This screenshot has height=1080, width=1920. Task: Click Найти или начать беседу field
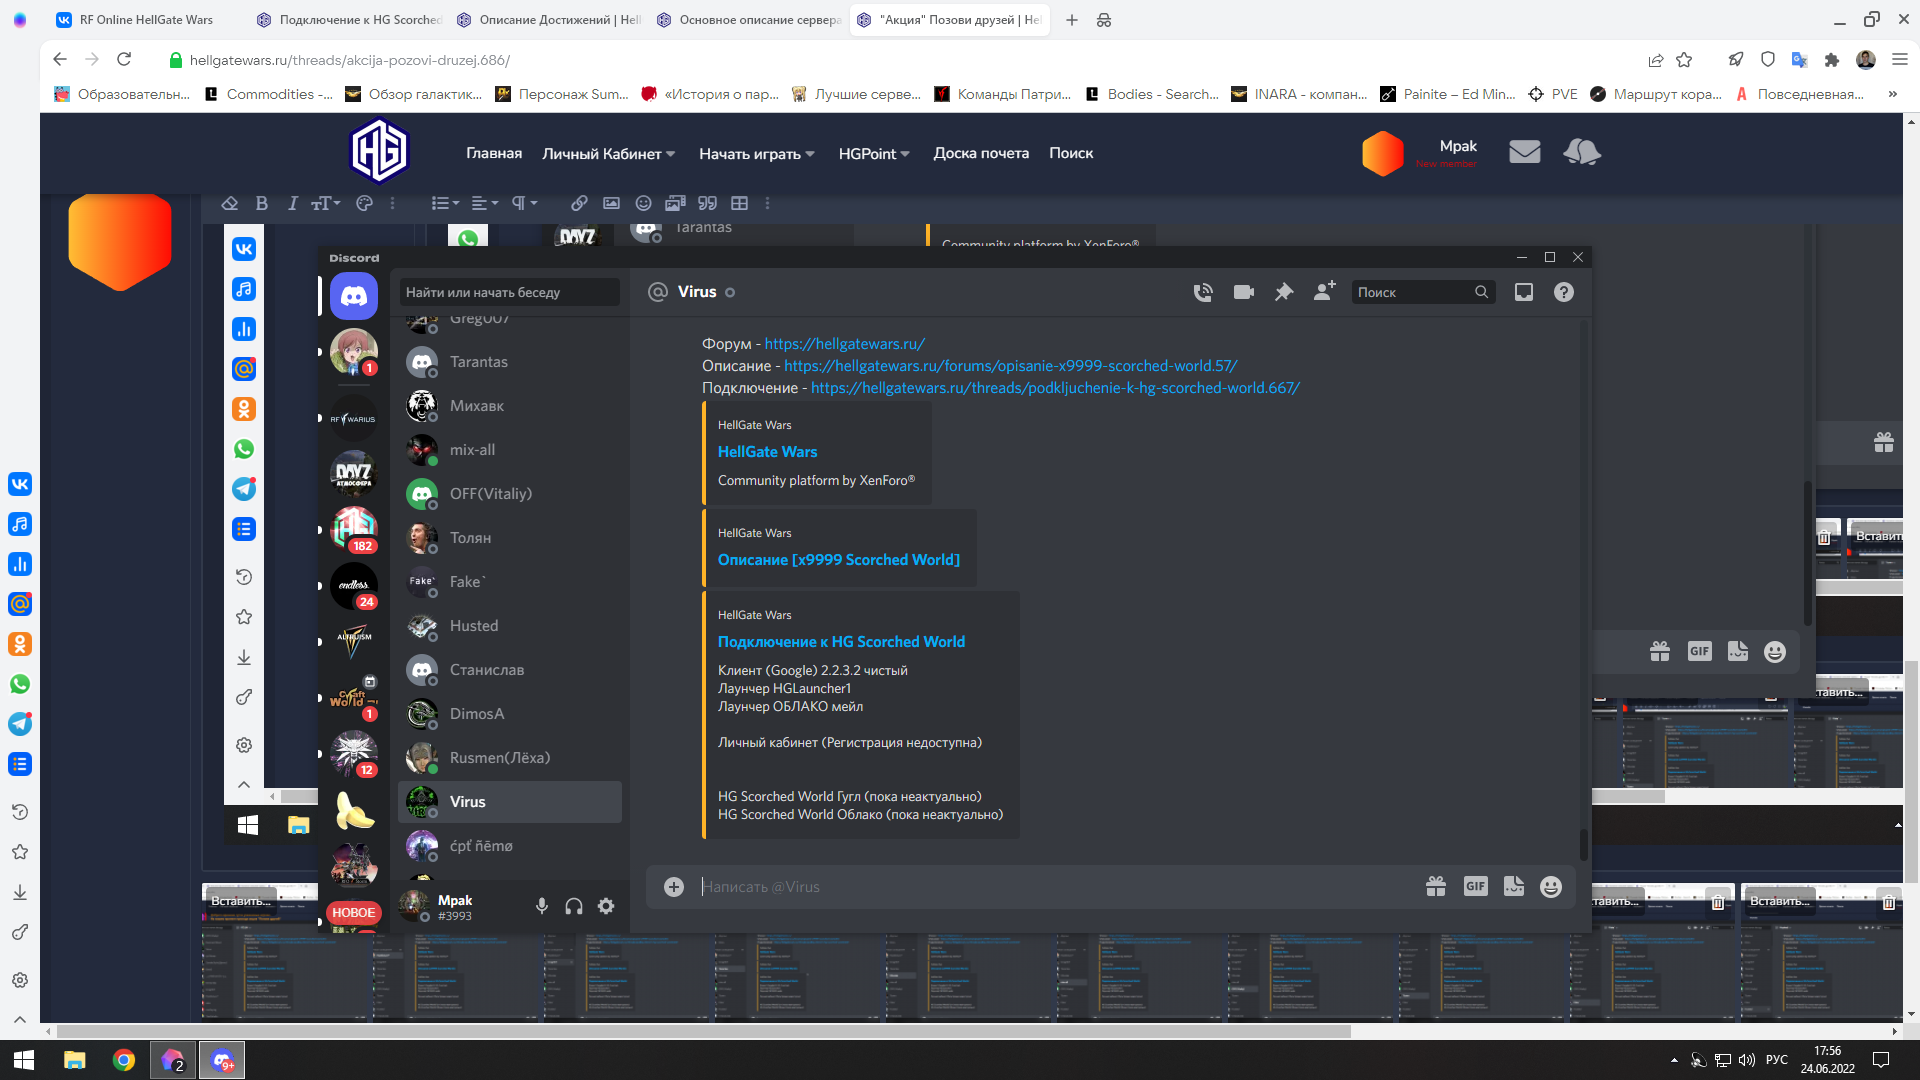[x=510, y=292]
